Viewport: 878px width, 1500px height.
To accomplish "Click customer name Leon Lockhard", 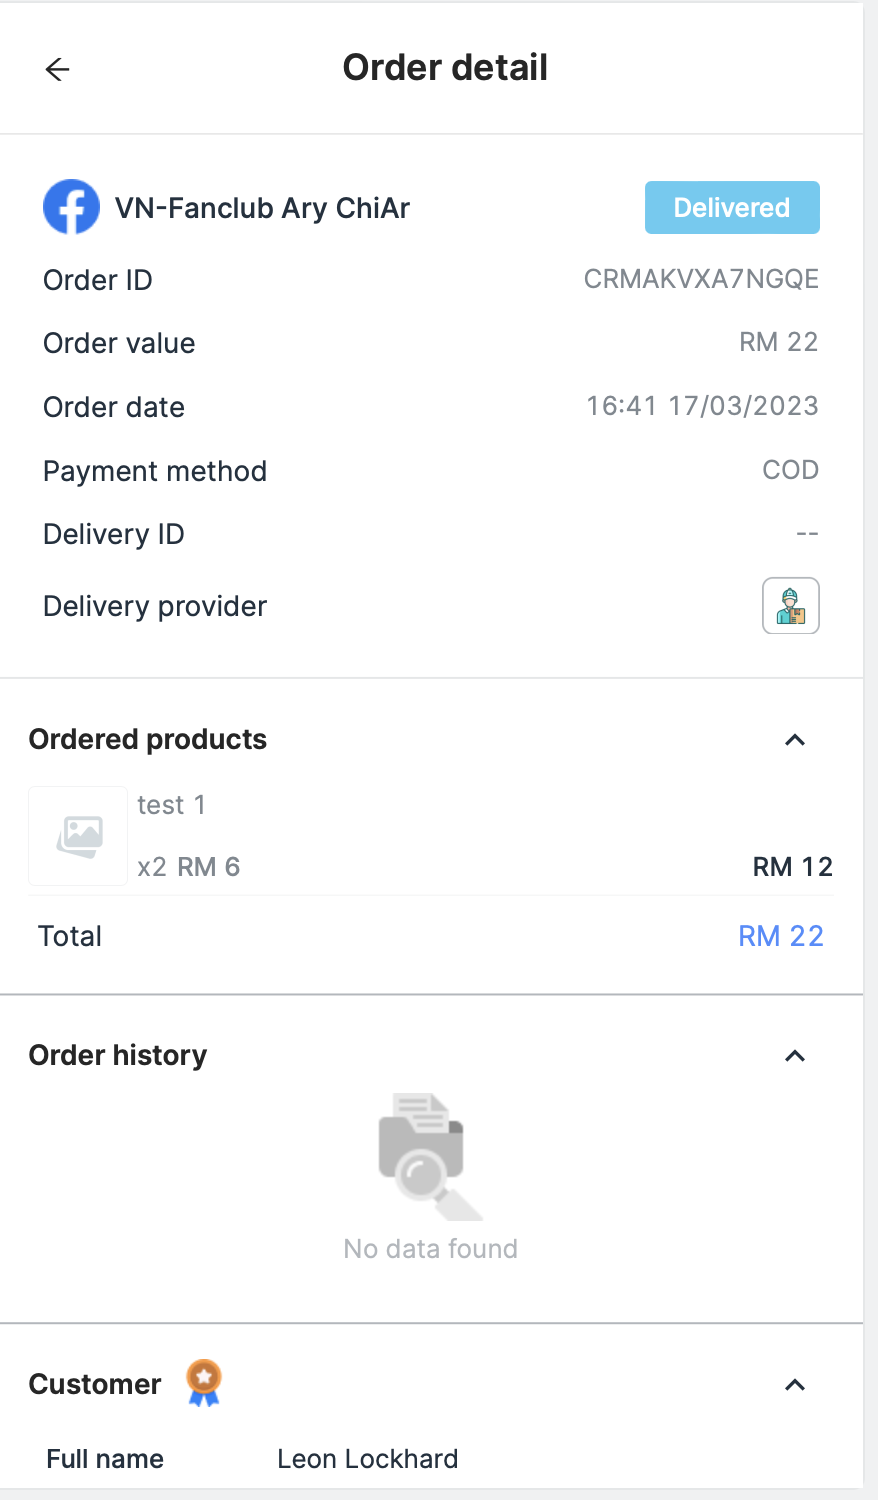I will click(367, 1459).
